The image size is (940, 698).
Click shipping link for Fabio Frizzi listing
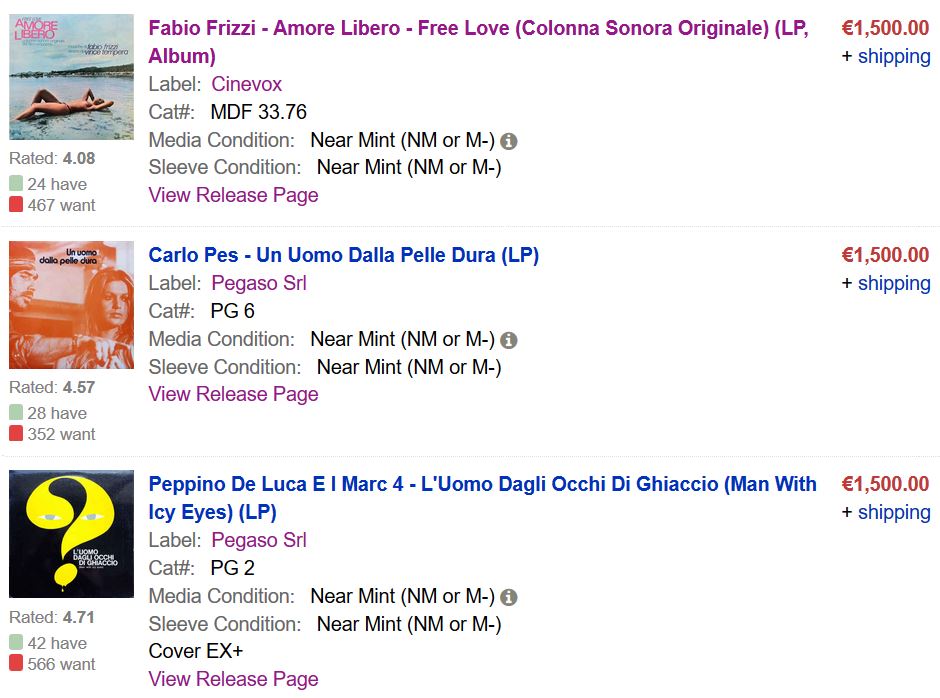pos(894,56)
